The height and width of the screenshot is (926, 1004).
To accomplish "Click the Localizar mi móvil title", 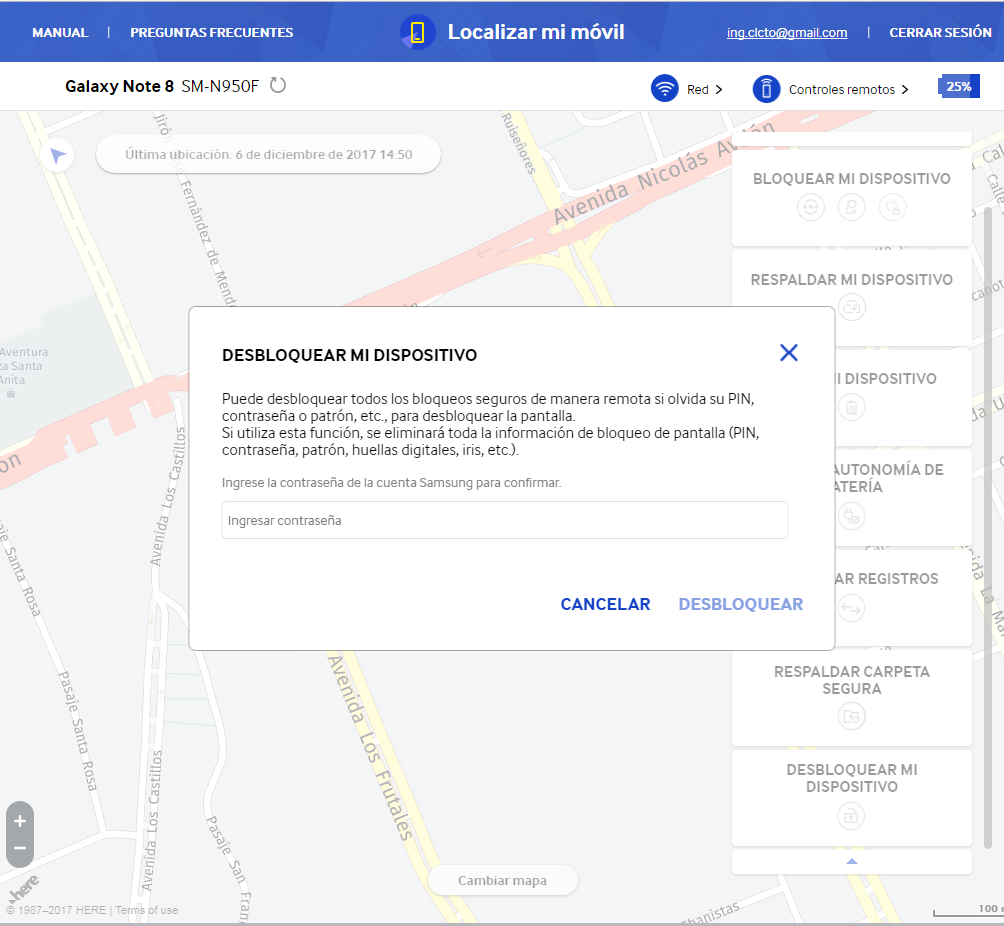I will point(535,32).
